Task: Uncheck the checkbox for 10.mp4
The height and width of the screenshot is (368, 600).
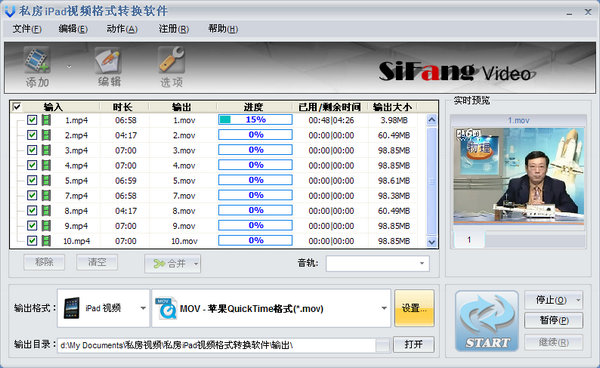Action: pyautogui.click(x=32, y=241)
